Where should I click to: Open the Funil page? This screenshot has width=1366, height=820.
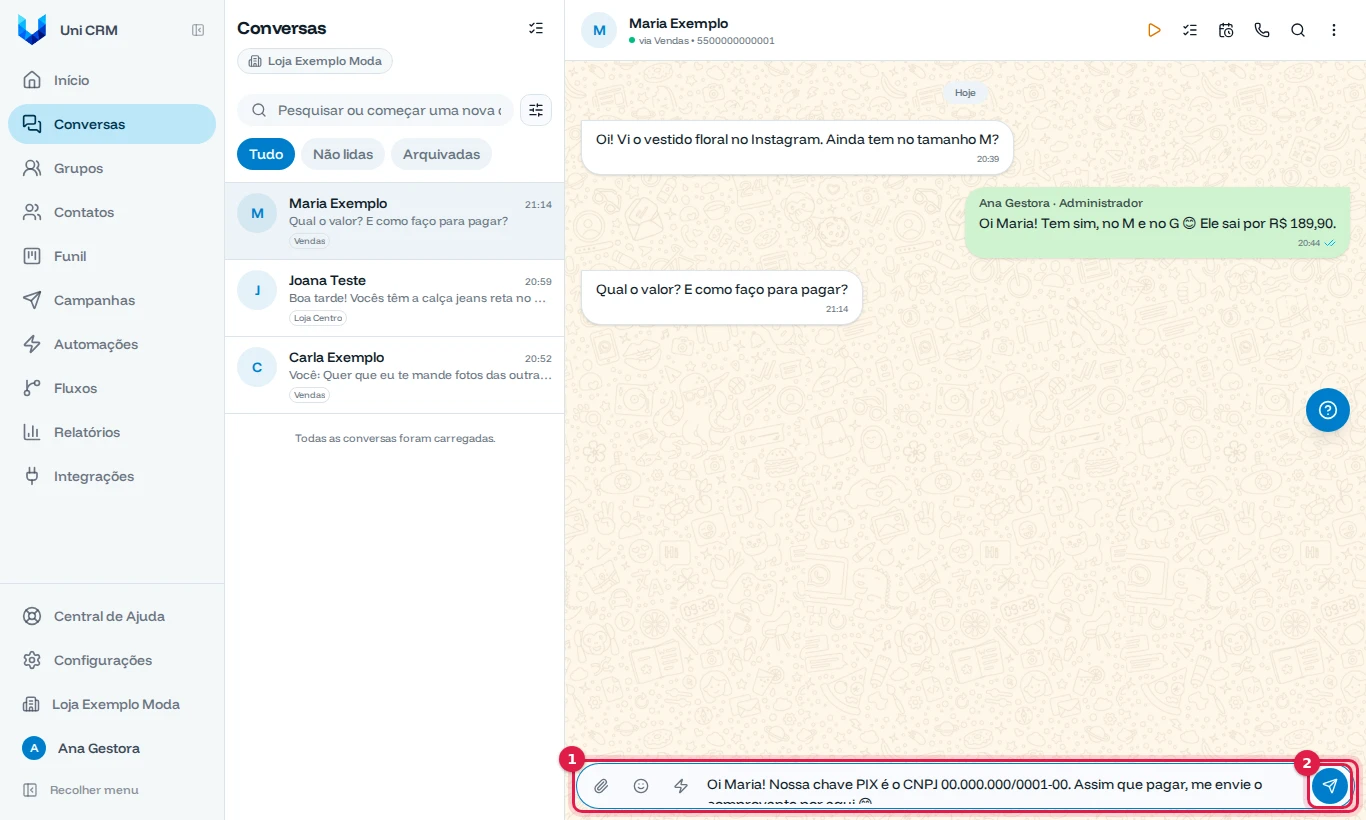click(112, 256)
